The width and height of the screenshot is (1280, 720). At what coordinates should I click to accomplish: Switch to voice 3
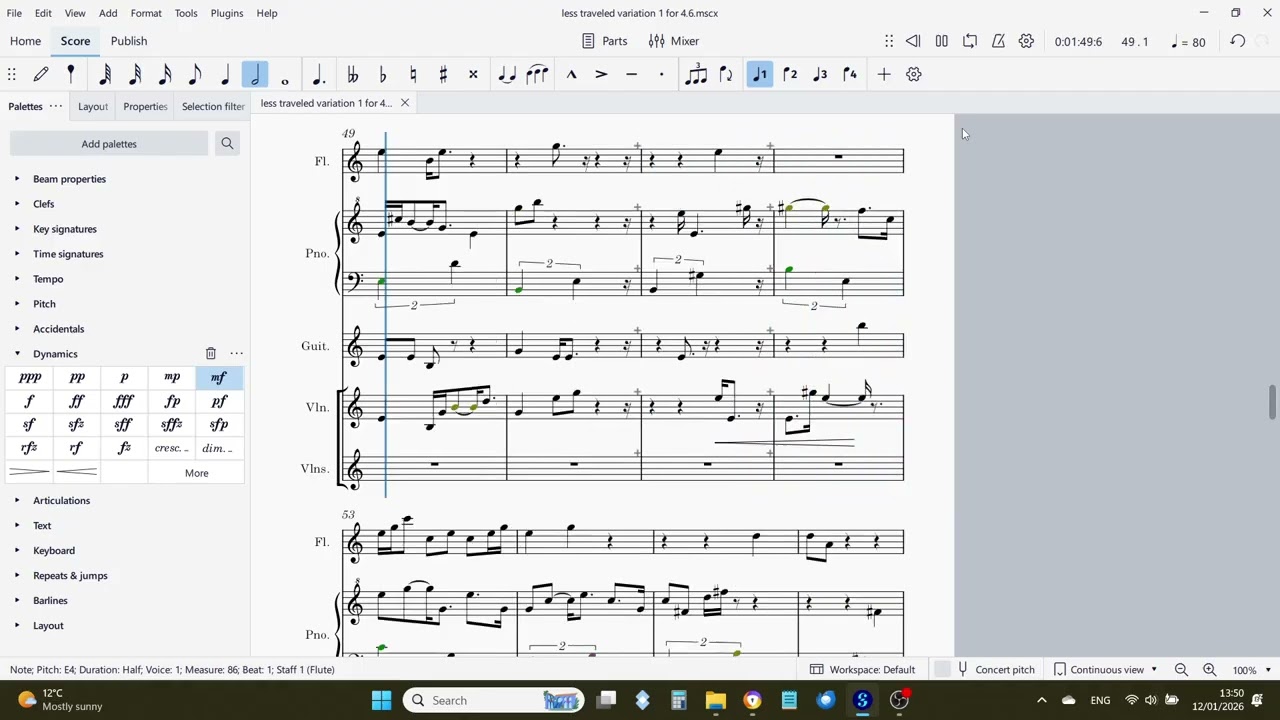[820, 74]
